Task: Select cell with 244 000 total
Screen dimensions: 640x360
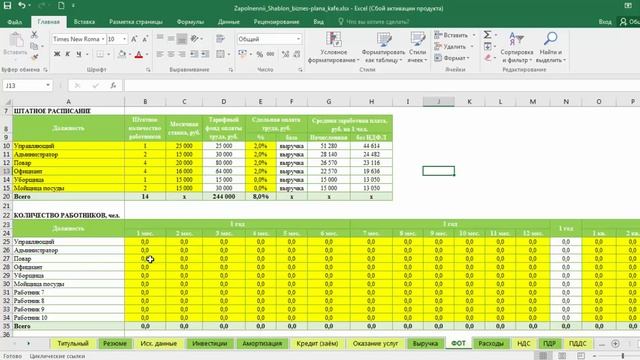Action: tap(224, 196)
